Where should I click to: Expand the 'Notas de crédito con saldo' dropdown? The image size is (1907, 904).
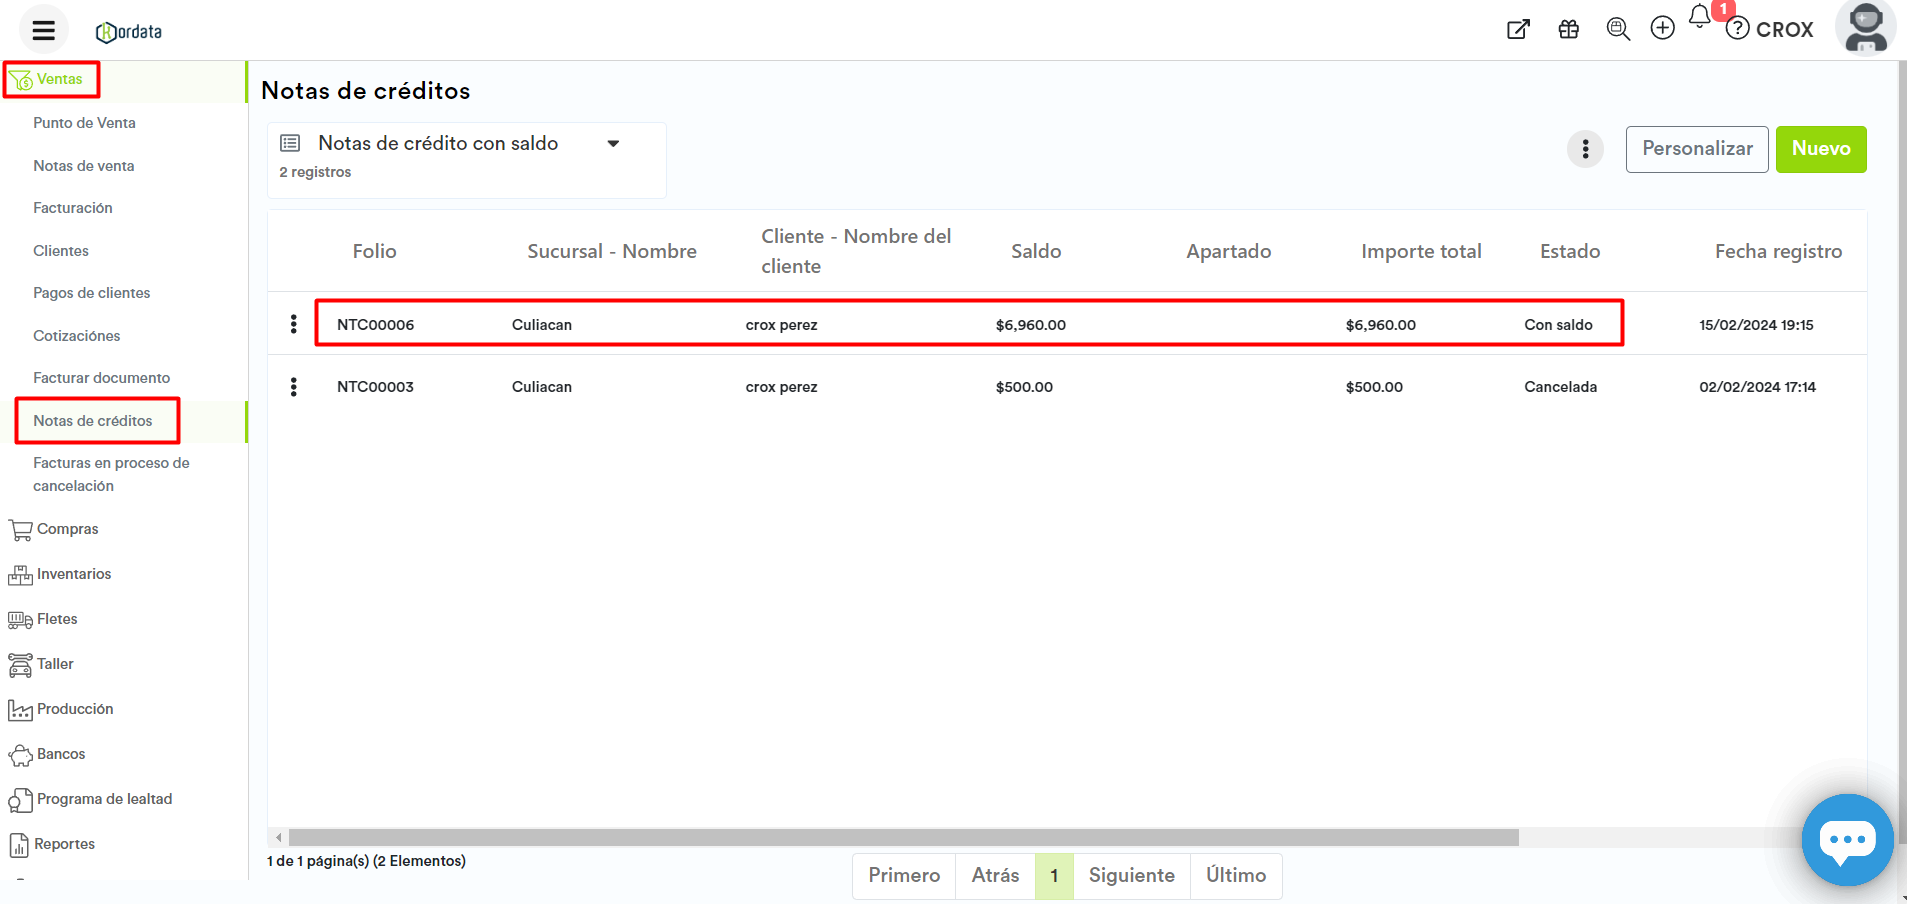tap(613, 144)
